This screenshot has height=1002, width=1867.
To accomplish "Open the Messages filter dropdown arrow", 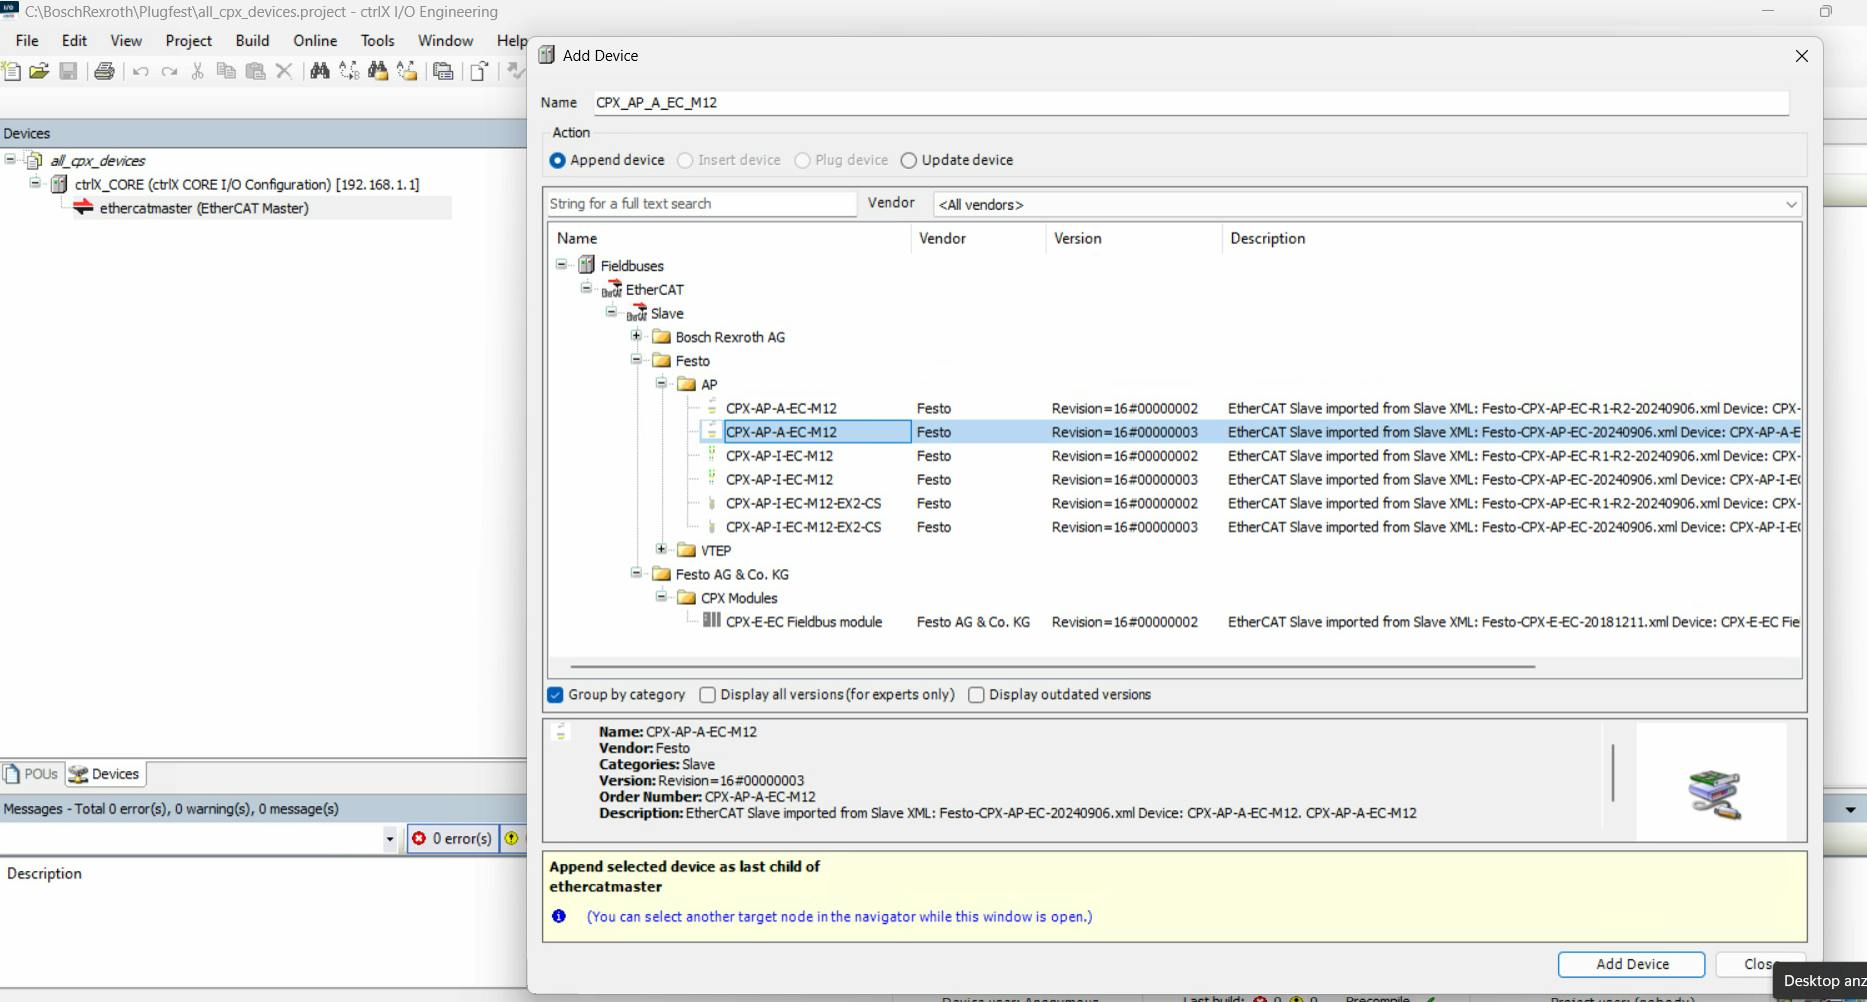I will (390, 839).
